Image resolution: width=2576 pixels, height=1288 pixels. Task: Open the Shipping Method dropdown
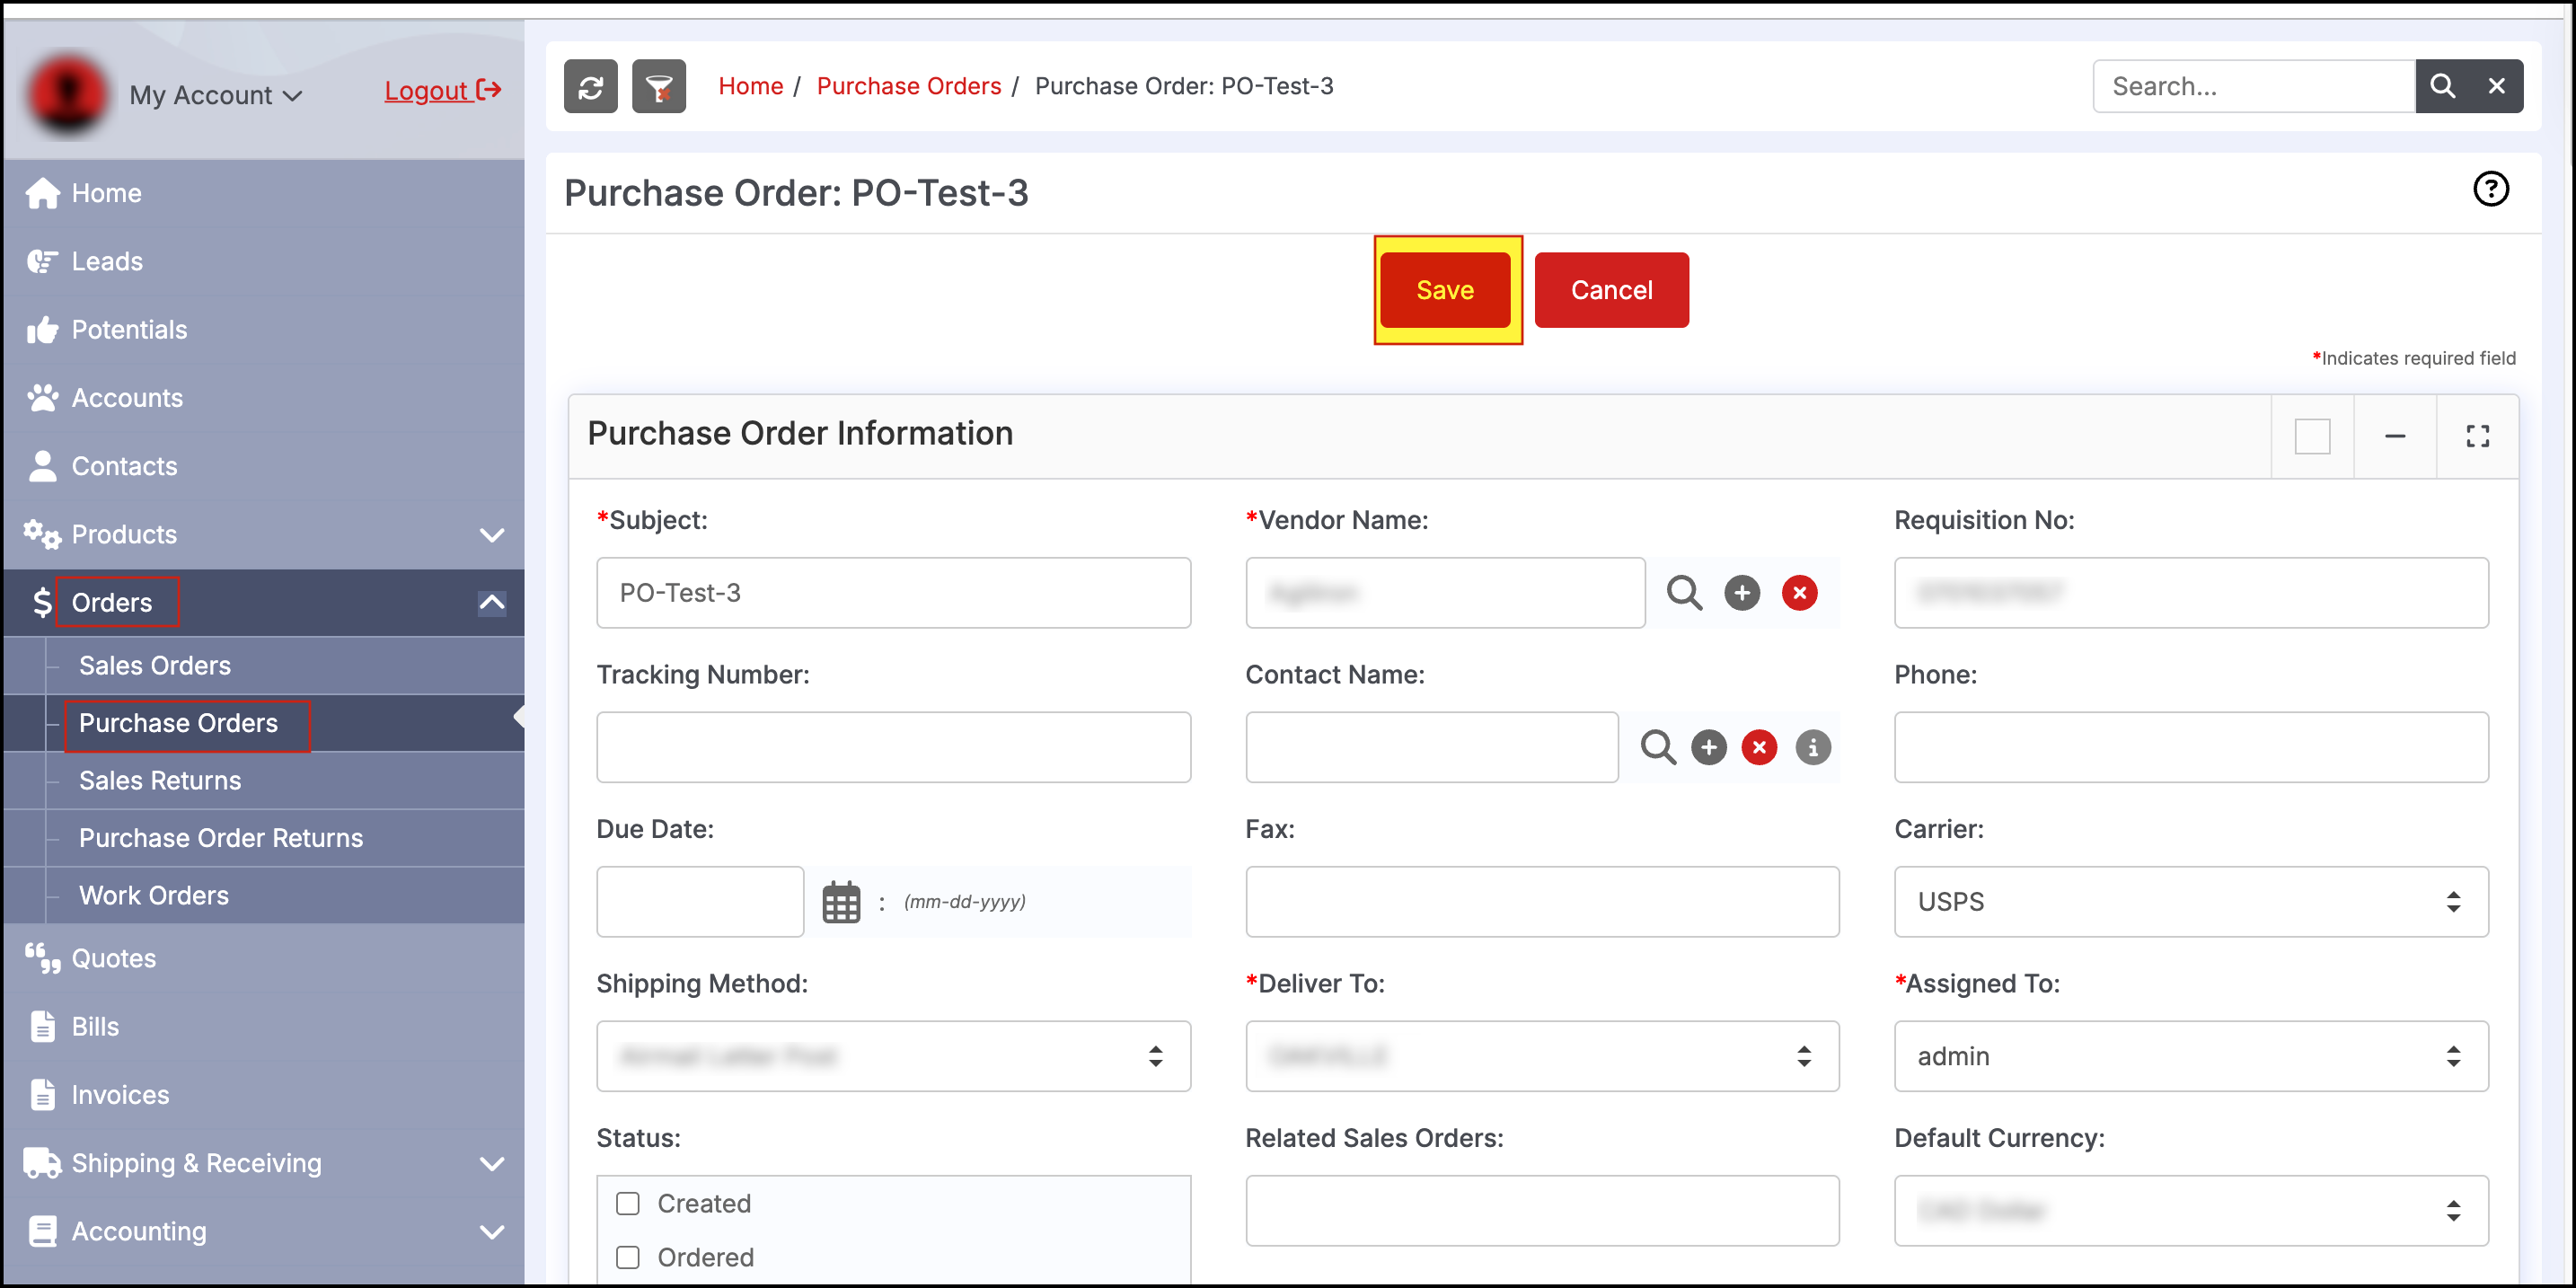(x=893, y=1056)
